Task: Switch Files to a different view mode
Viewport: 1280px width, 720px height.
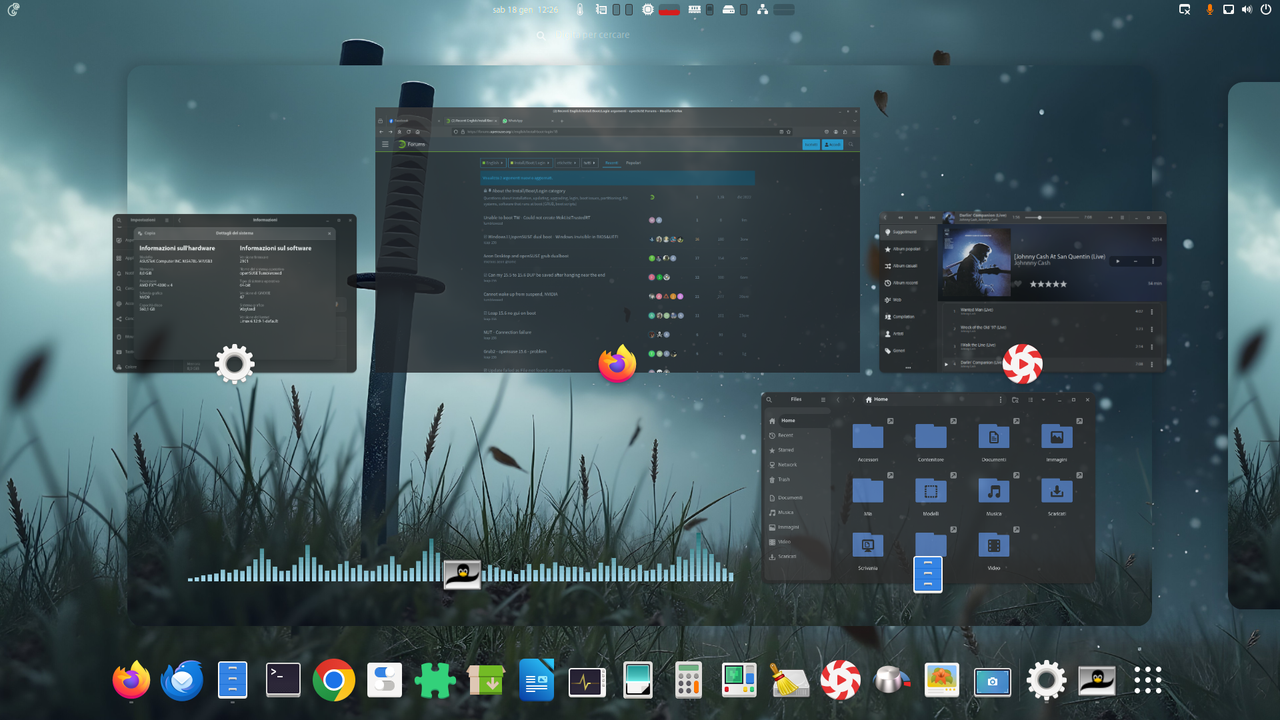Action: coord(1030,400)
